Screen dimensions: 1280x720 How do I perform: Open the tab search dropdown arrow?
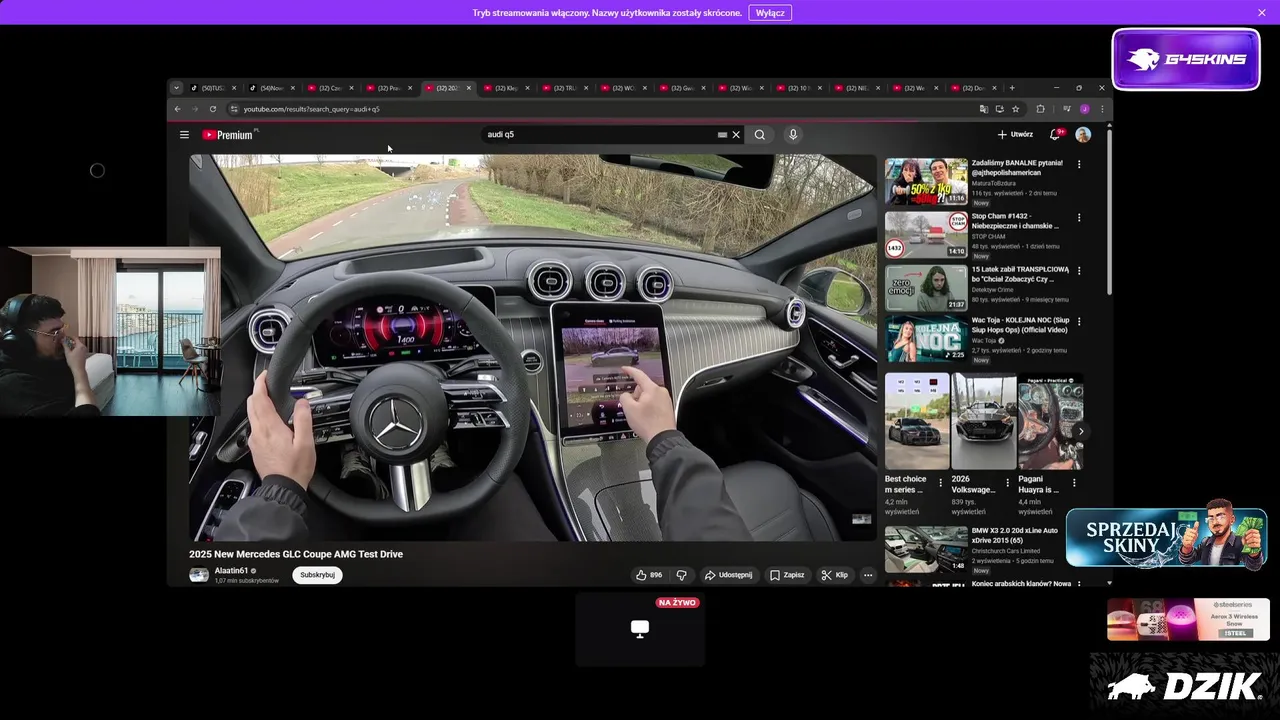point(176,88)
